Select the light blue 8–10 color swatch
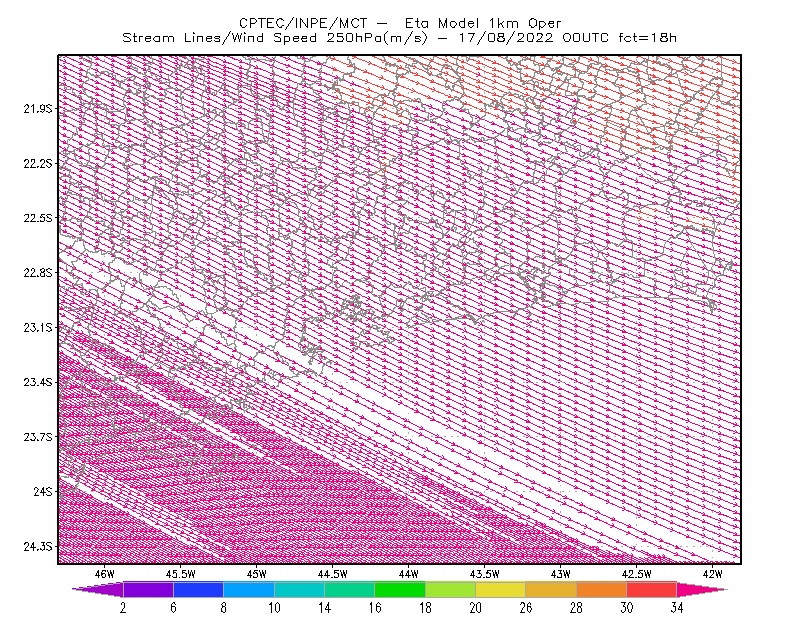Viewport: 800px width, 618px height. (x=249, y=589)
